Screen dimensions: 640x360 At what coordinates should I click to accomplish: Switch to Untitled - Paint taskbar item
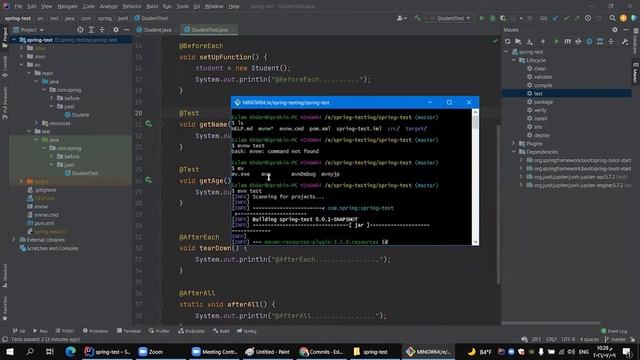(268, 351)
